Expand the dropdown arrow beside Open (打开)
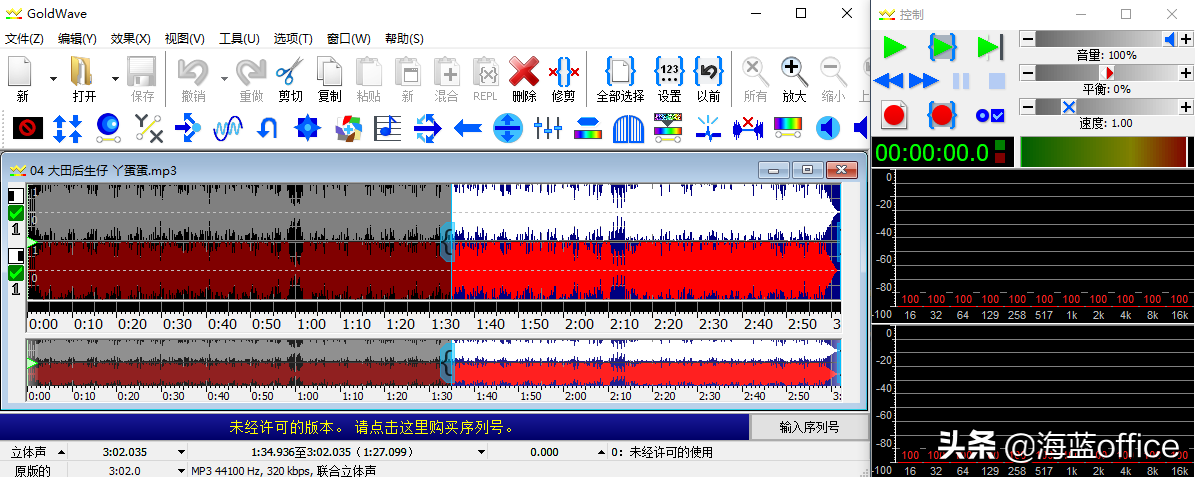The height and width of the screenshot is (477, 1195). click(115, 79)
